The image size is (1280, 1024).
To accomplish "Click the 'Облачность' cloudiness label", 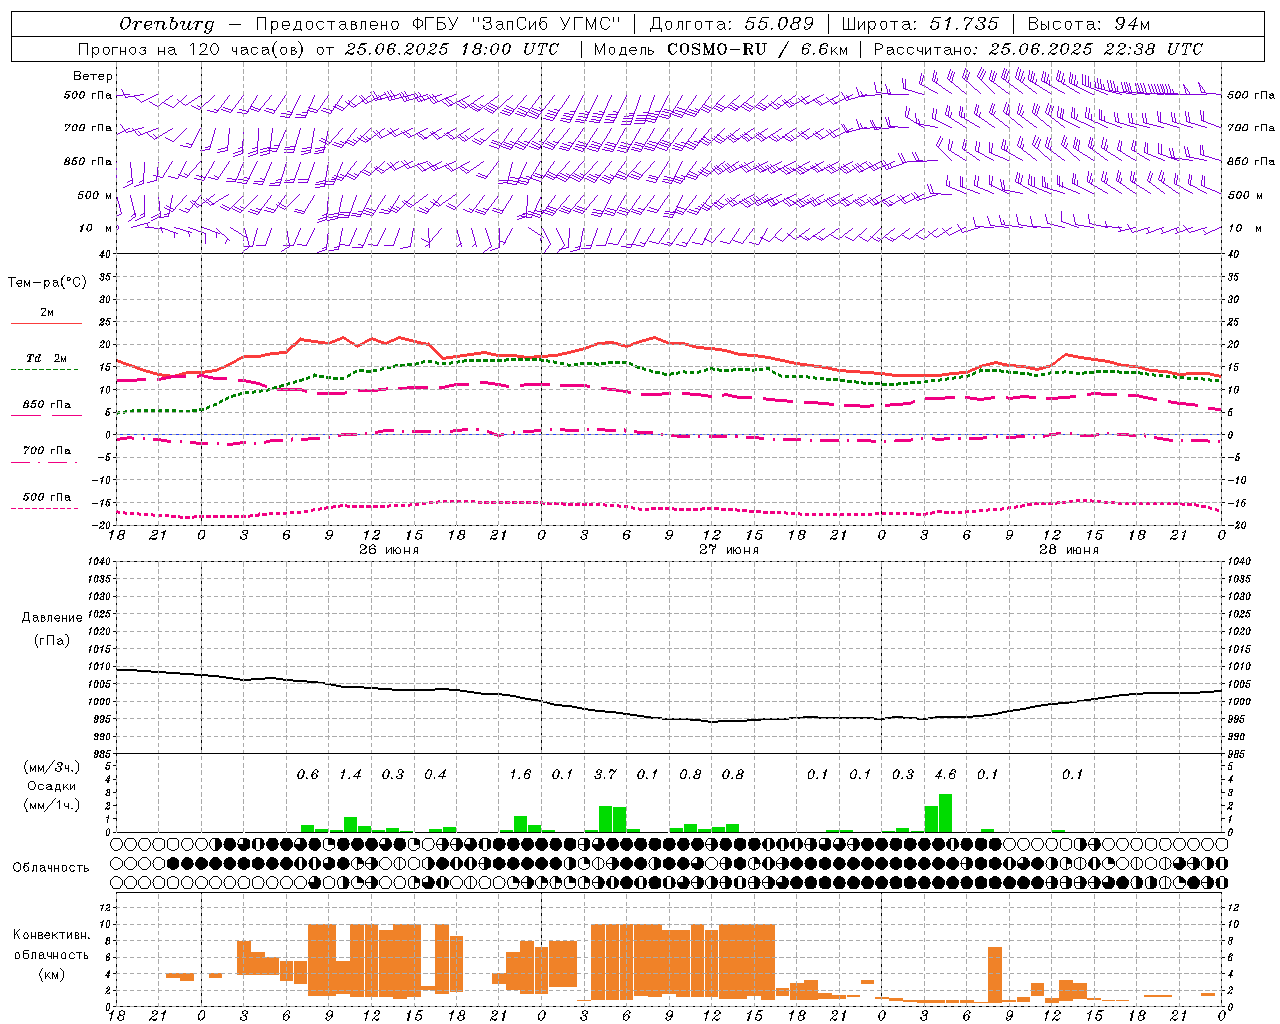I will (51, 867).
